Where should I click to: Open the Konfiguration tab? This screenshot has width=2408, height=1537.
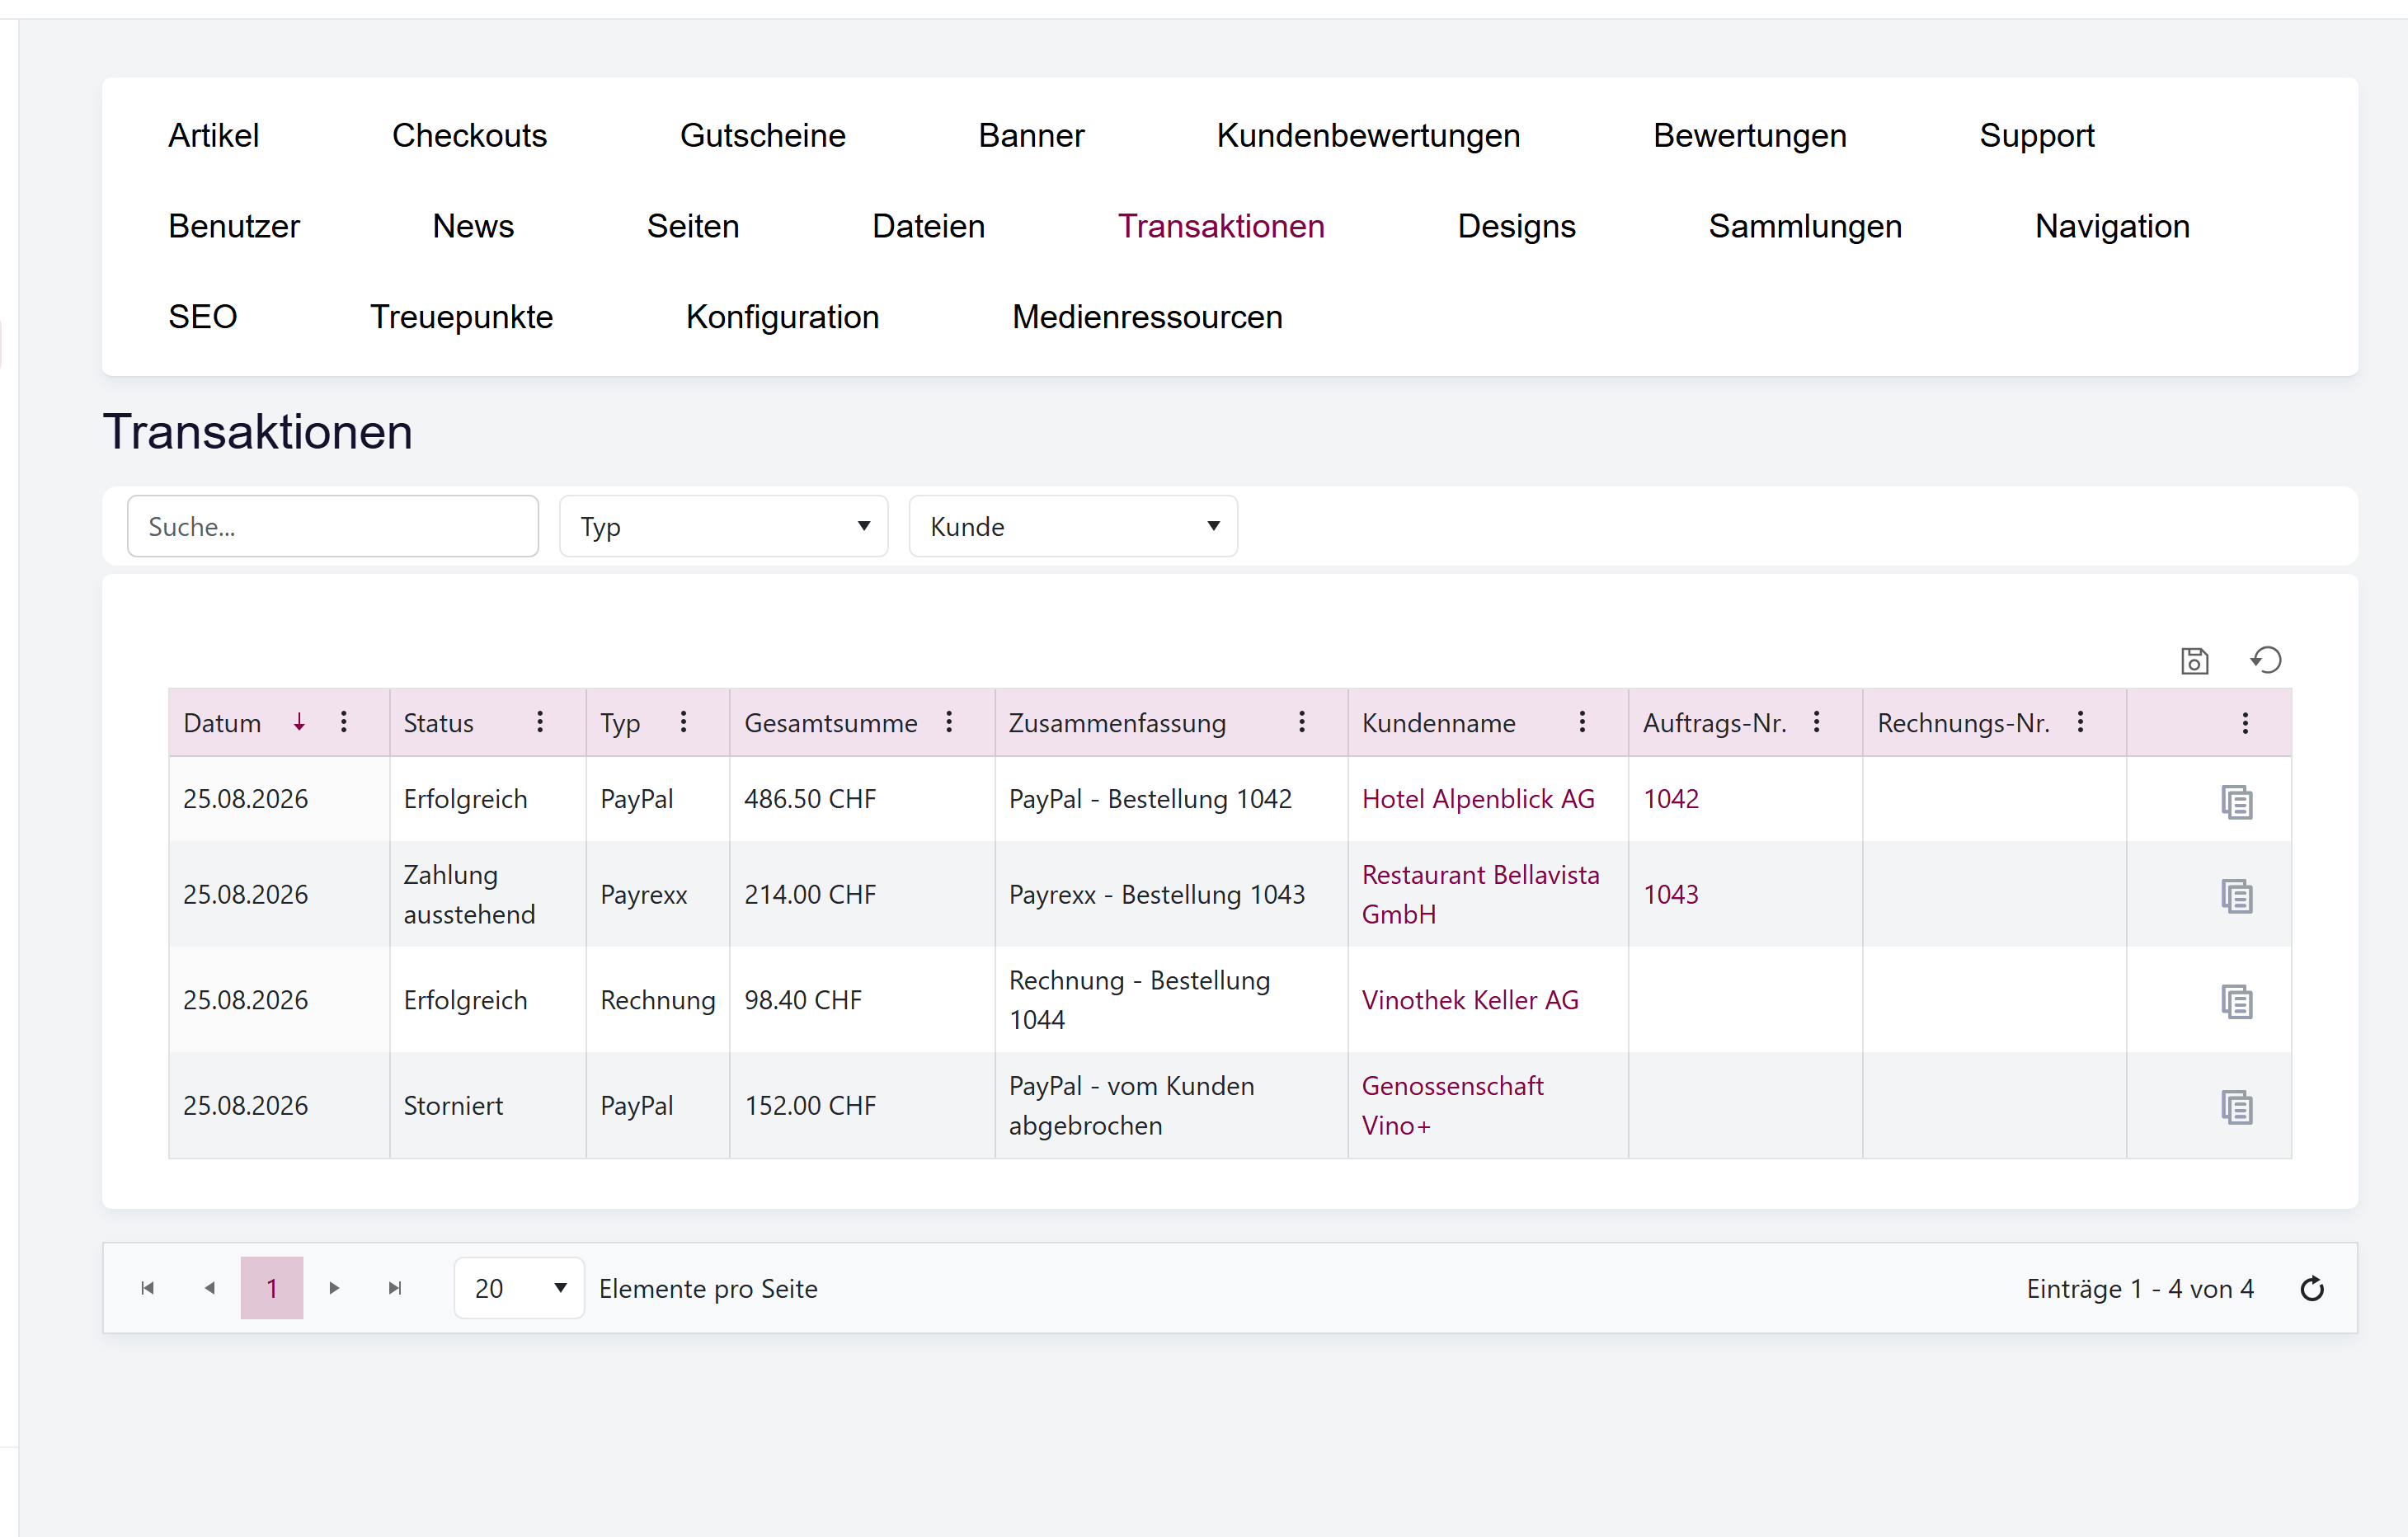coord(782,316)
